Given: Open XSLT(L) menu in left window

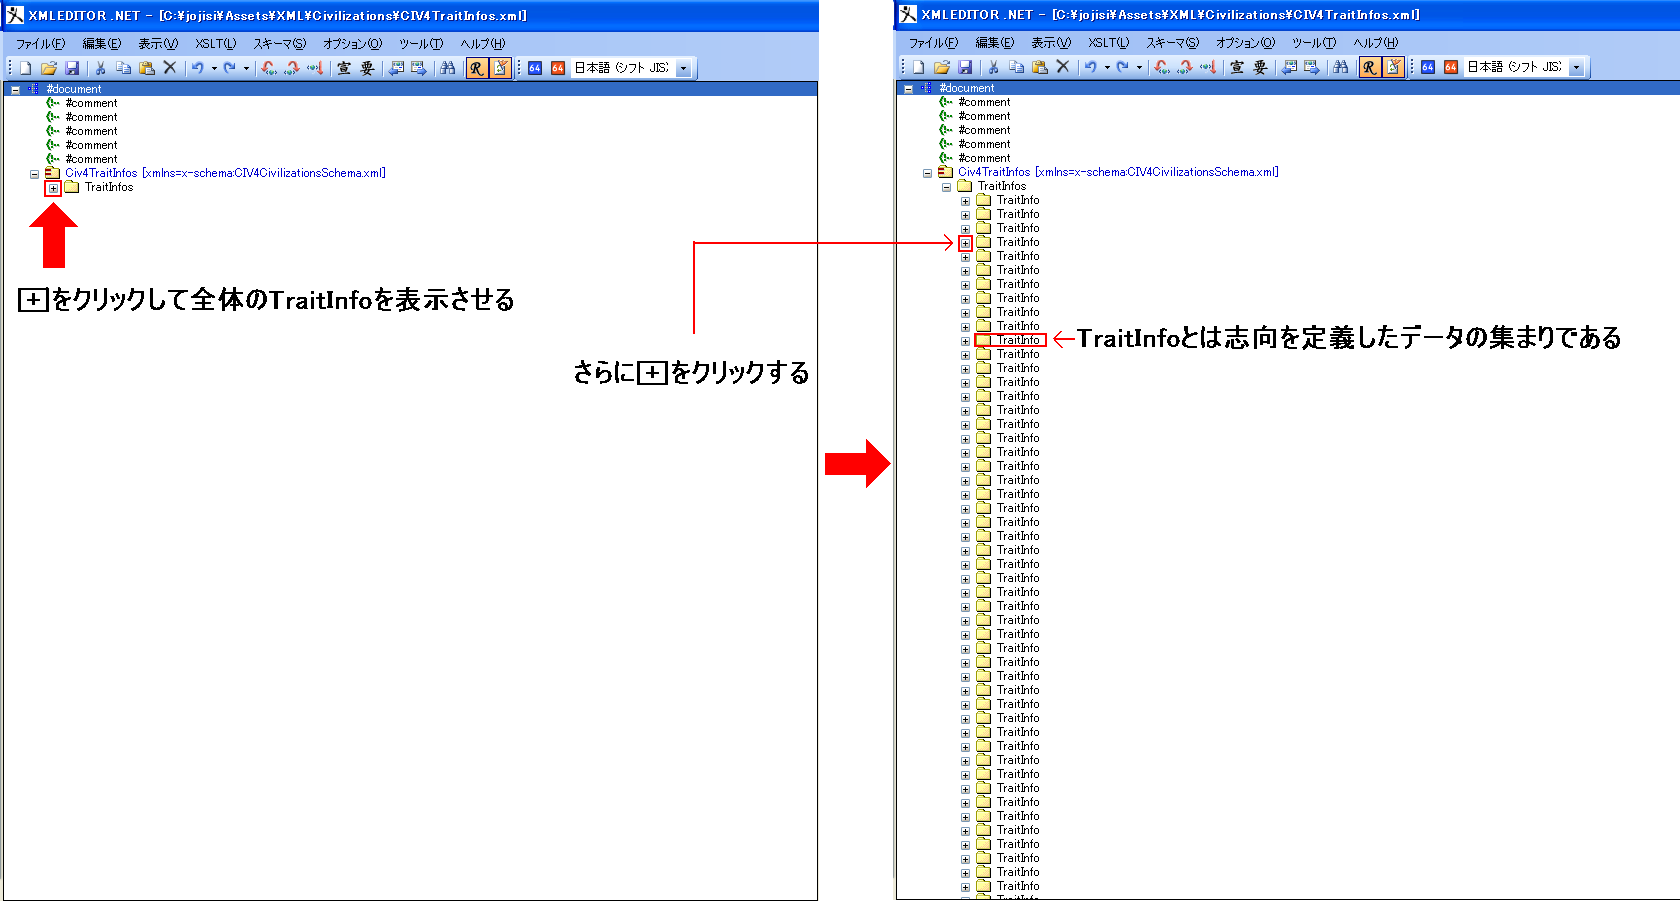Looking at the screenshot, I should pyautogui.click(x=216, y=44).
